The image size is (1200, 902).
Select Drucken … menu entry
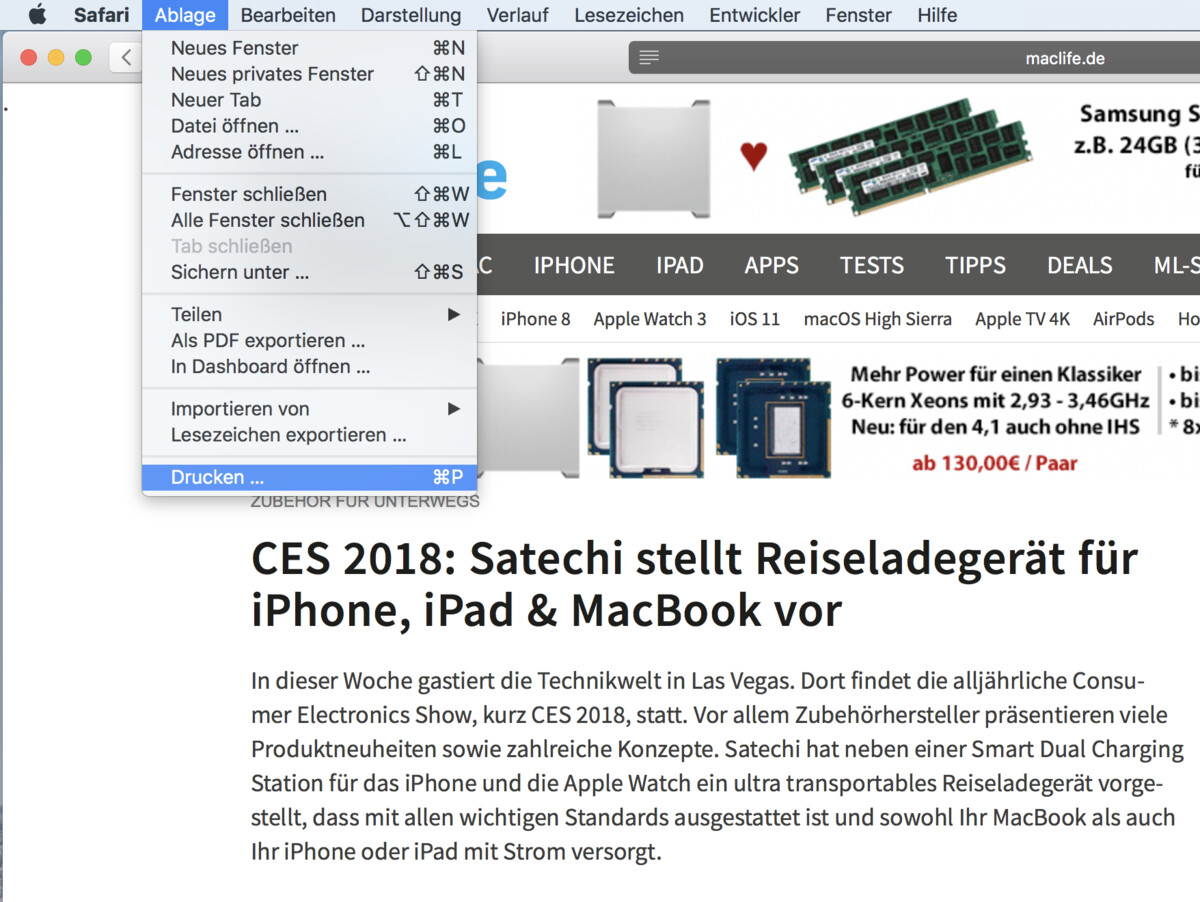point(309,477)
